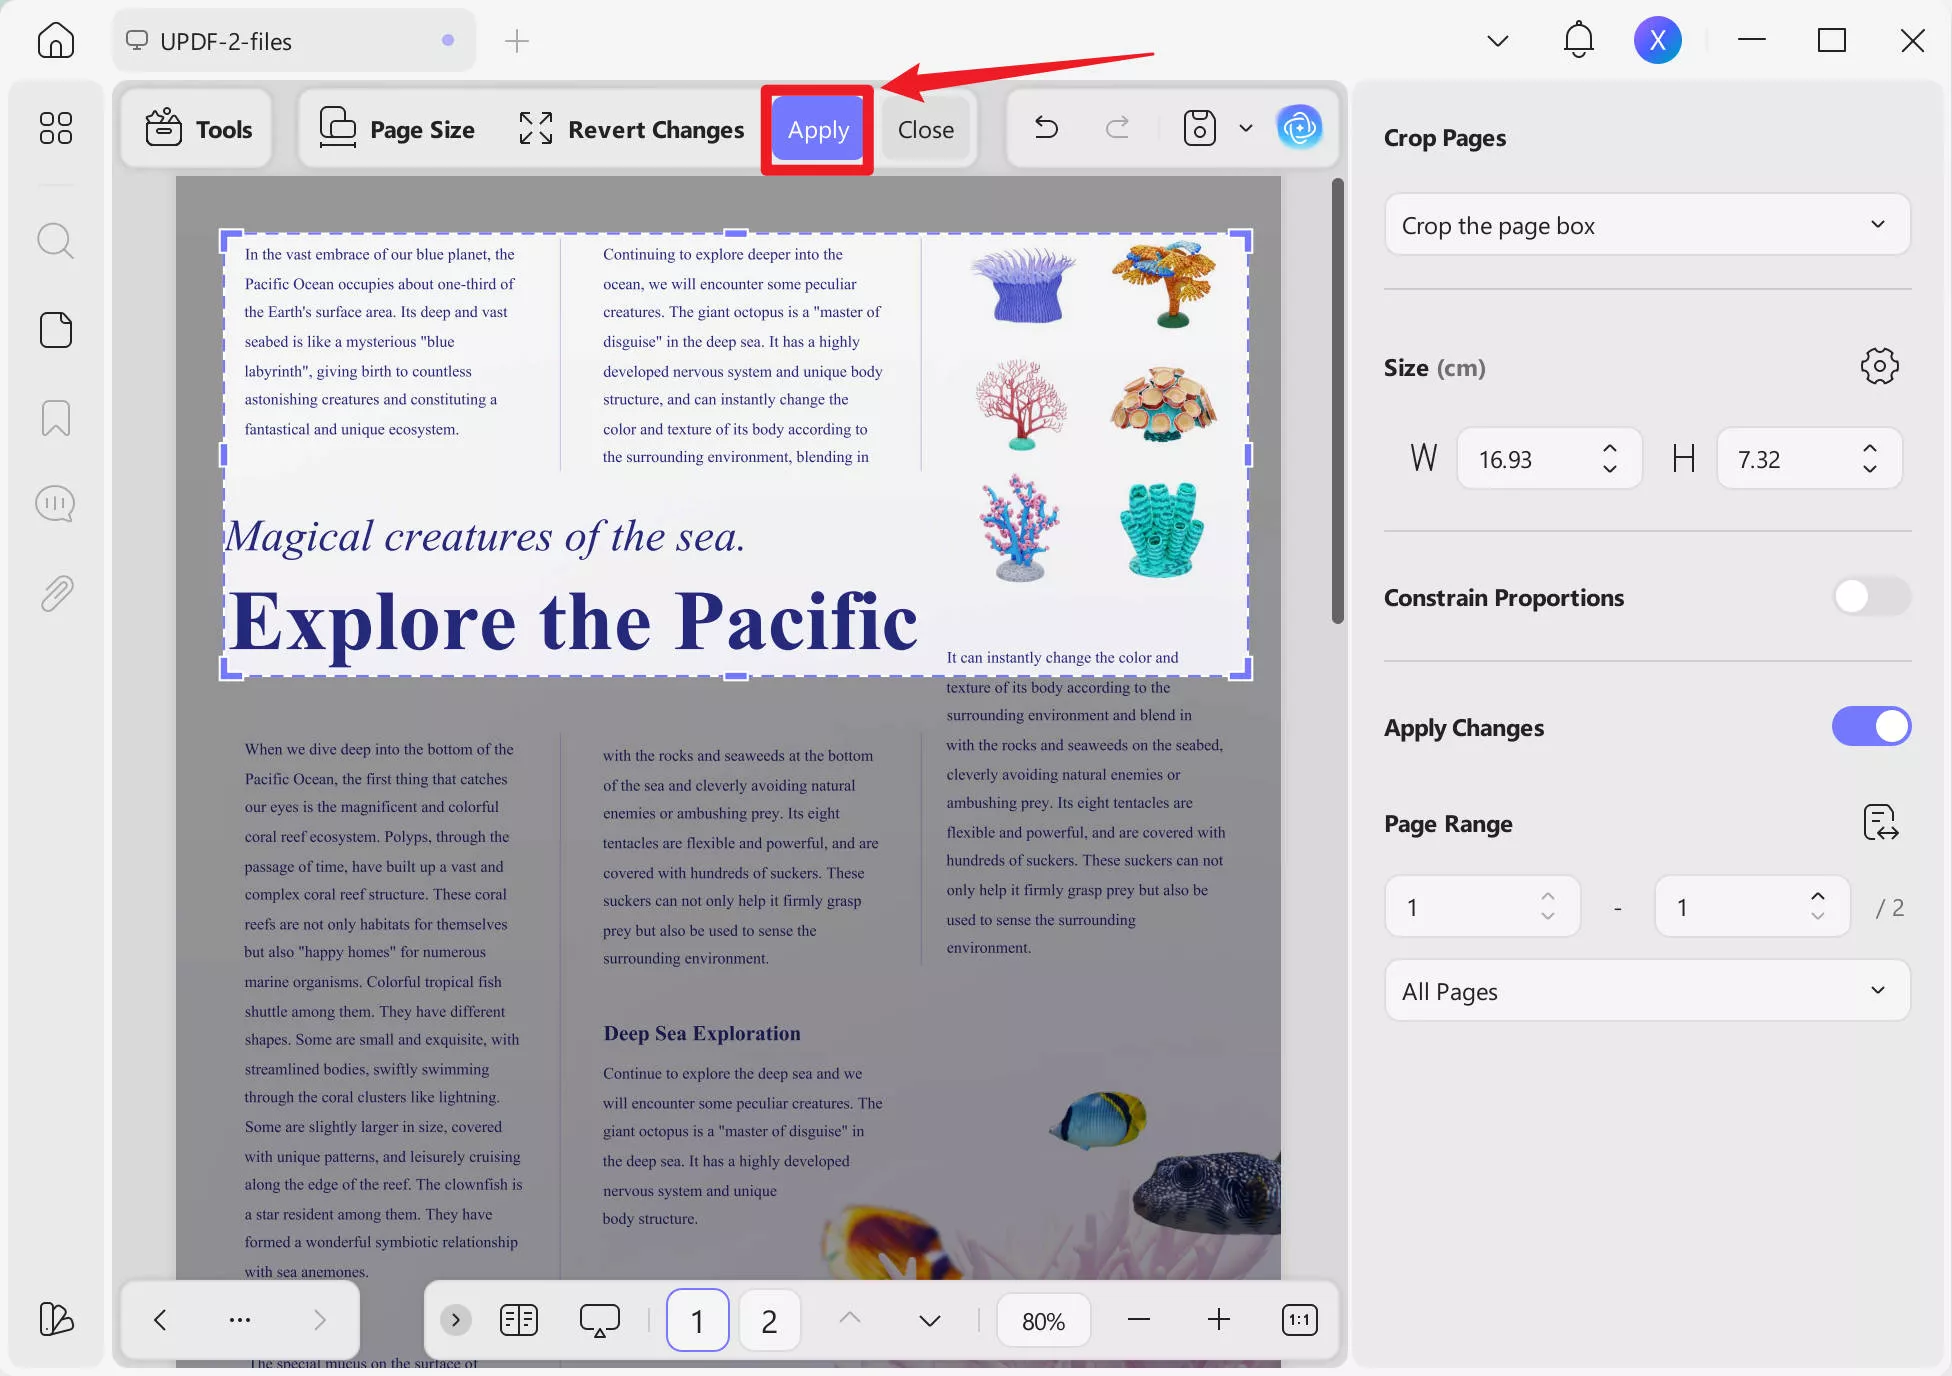Open the UPDF AI assistant icon
The width and height of the screenshot is (1952, 1376).
1299,128
